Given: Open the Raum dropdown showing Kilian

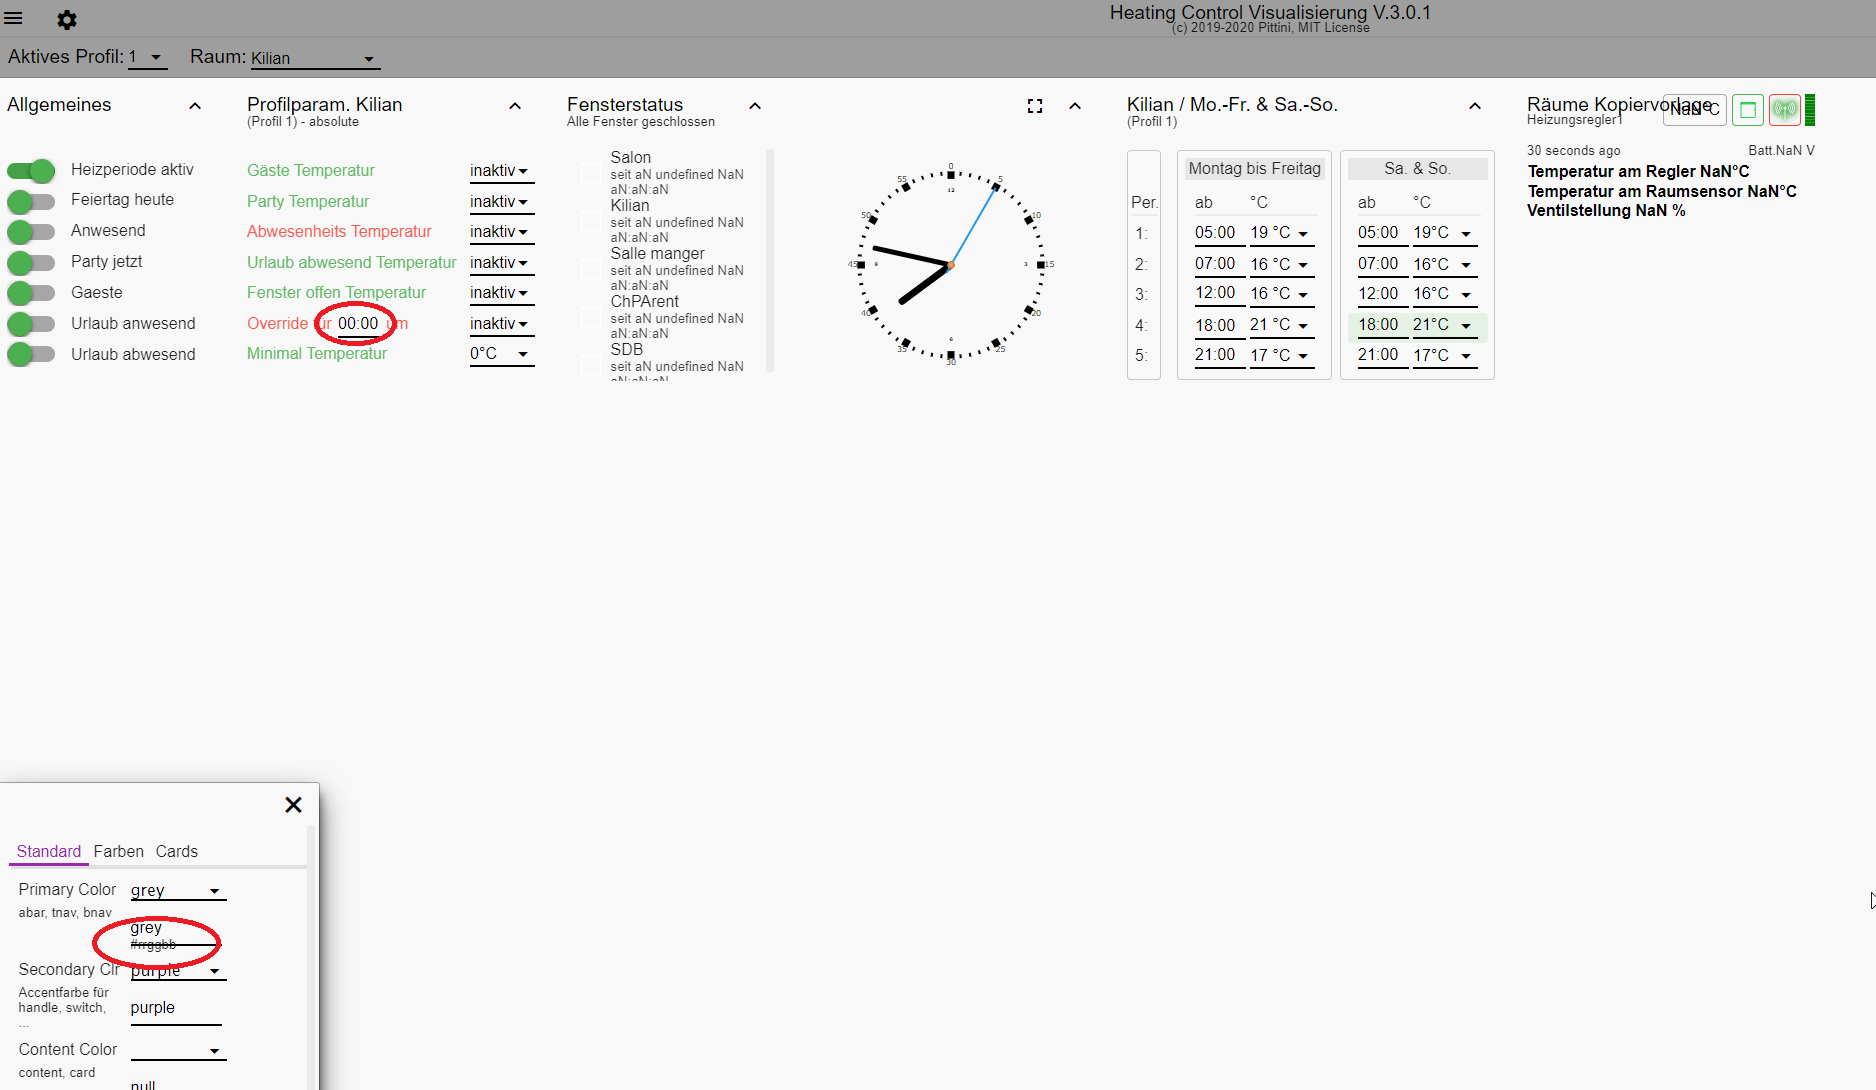Looking at the screenshot, I should [x=313, y=59].
